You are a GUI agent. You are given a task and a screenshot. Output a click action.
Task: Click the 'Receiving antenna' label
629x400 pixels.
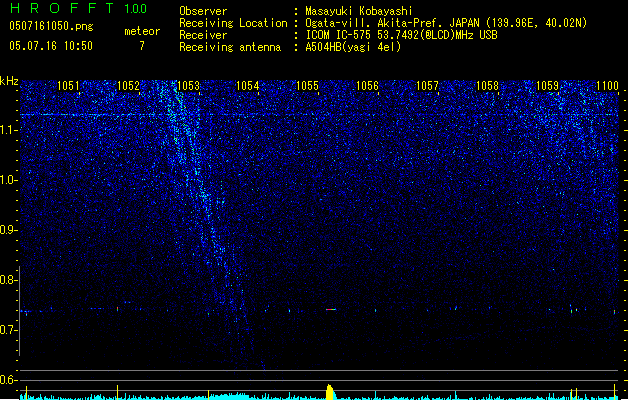230,47
